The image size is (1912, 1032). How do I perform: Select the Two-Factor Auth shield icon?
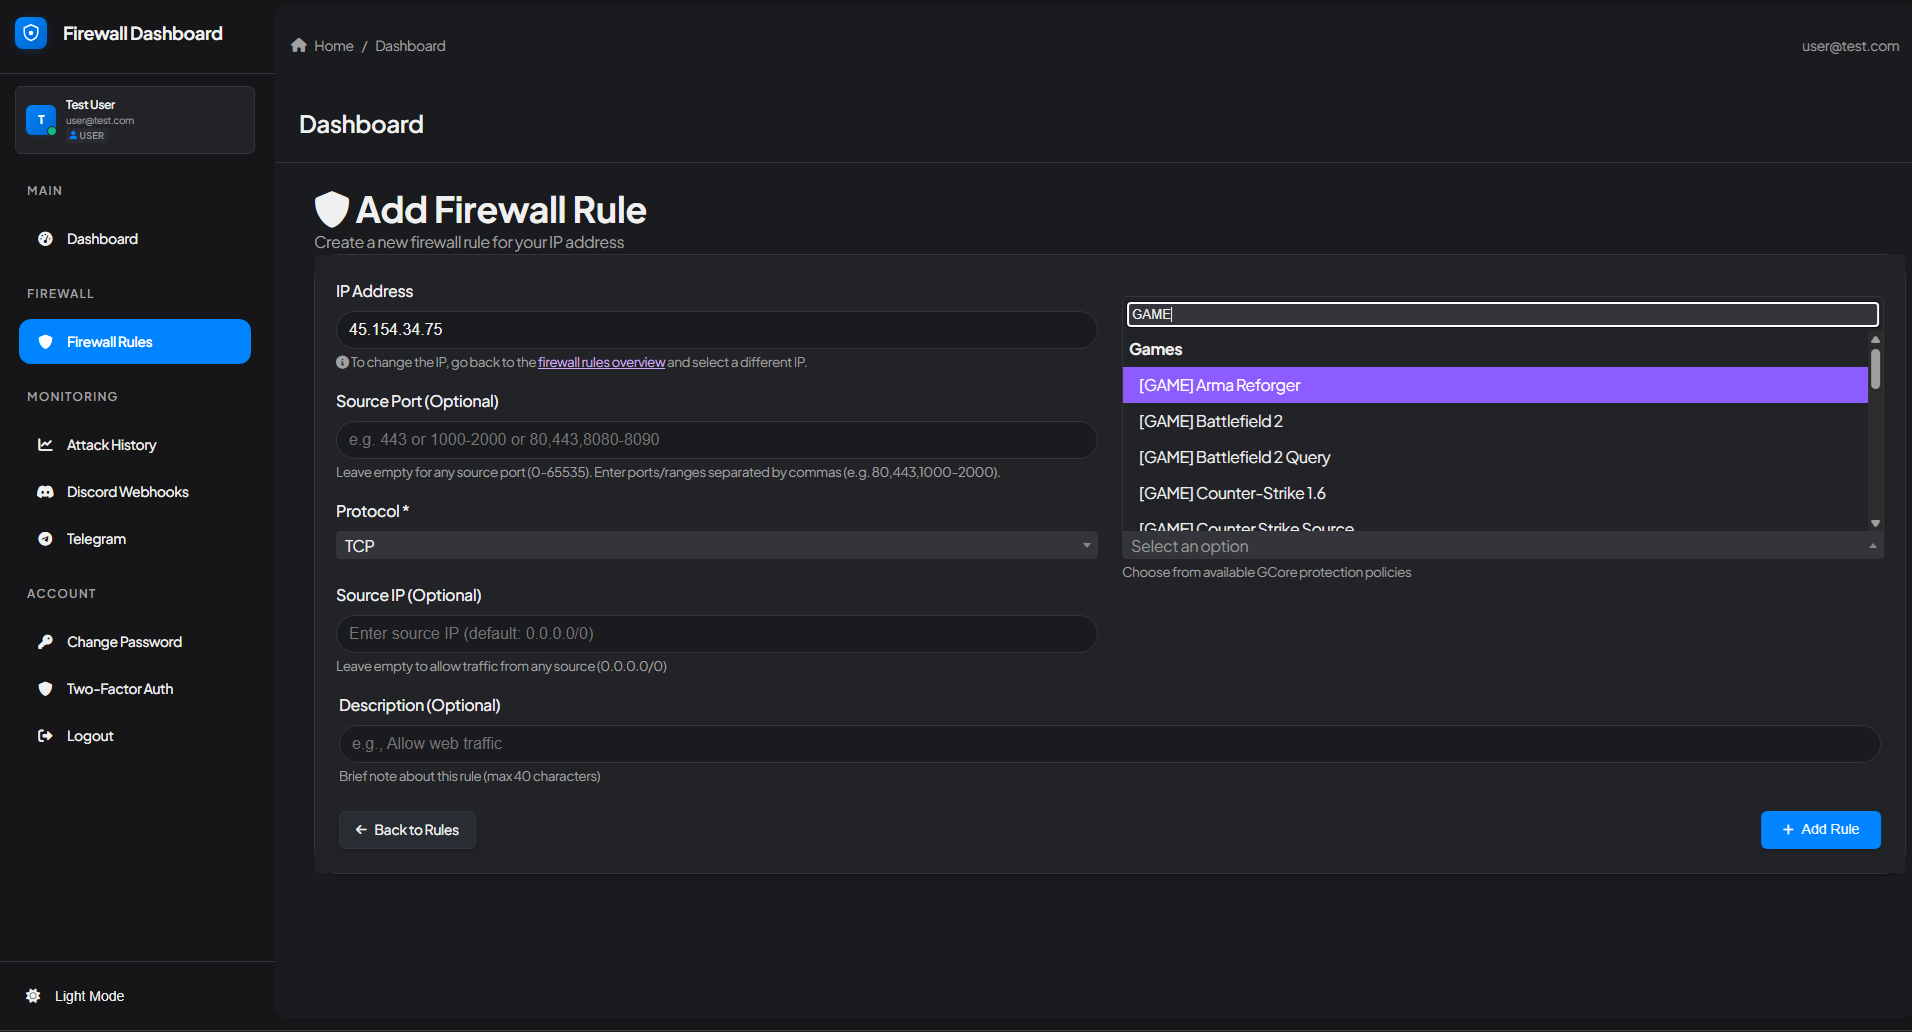46,688
